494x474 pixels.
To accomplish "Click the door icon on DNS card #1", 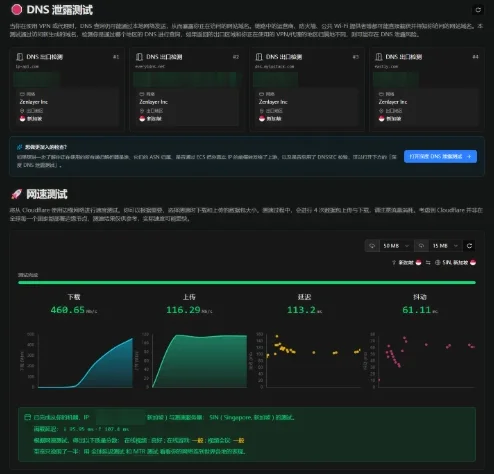I will [20, 57].
